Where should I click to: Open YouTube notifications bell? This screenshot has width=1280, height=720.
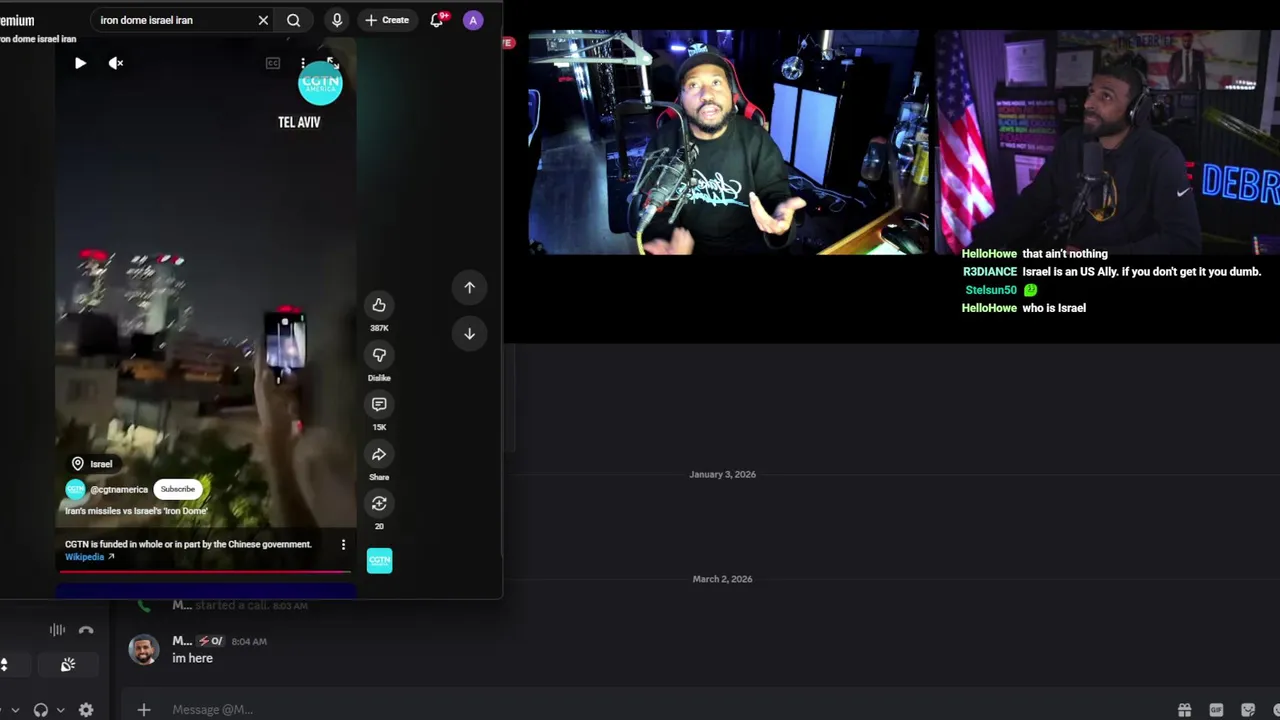click(x=437, y=20)
